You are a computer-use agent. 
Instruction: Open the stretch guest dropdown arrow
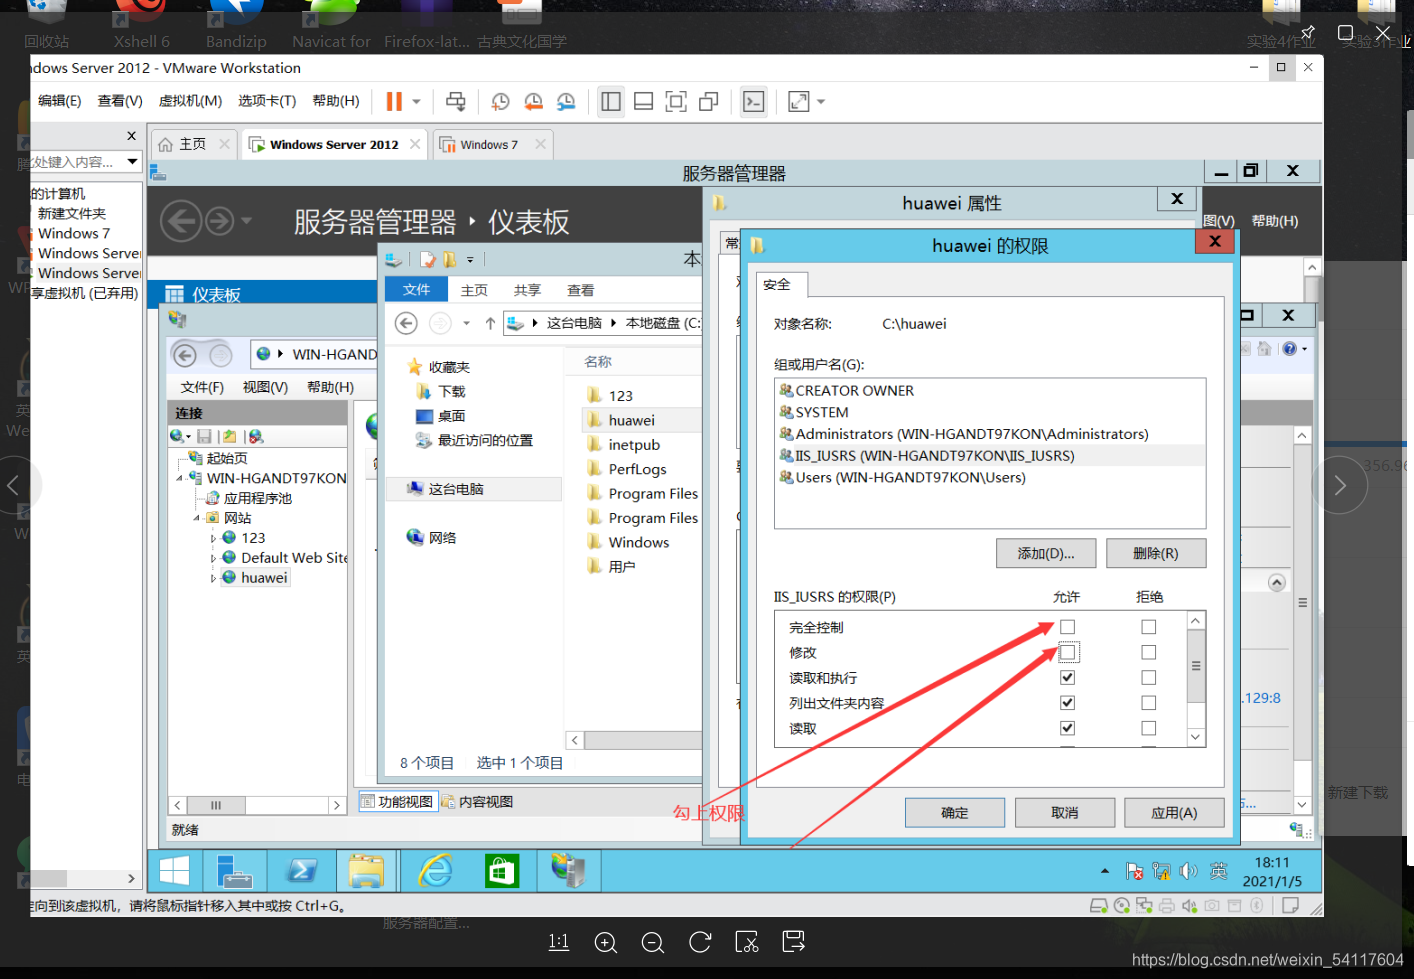tap(821, 101)
